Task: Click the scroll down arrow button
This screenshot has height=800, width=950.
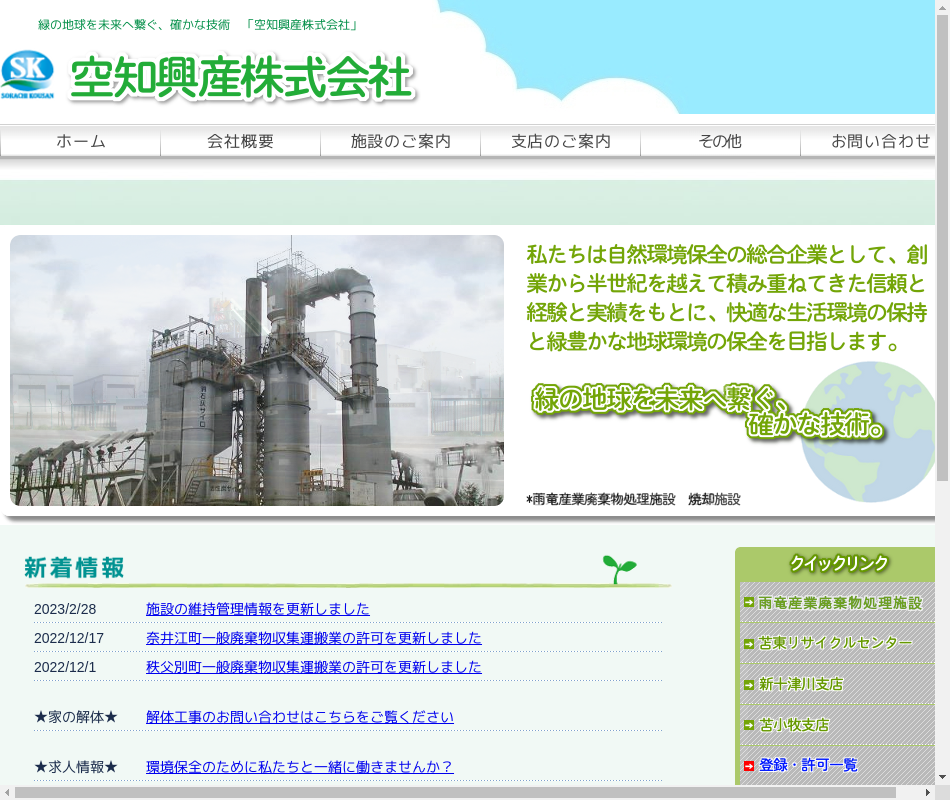Action: point(943,777)
